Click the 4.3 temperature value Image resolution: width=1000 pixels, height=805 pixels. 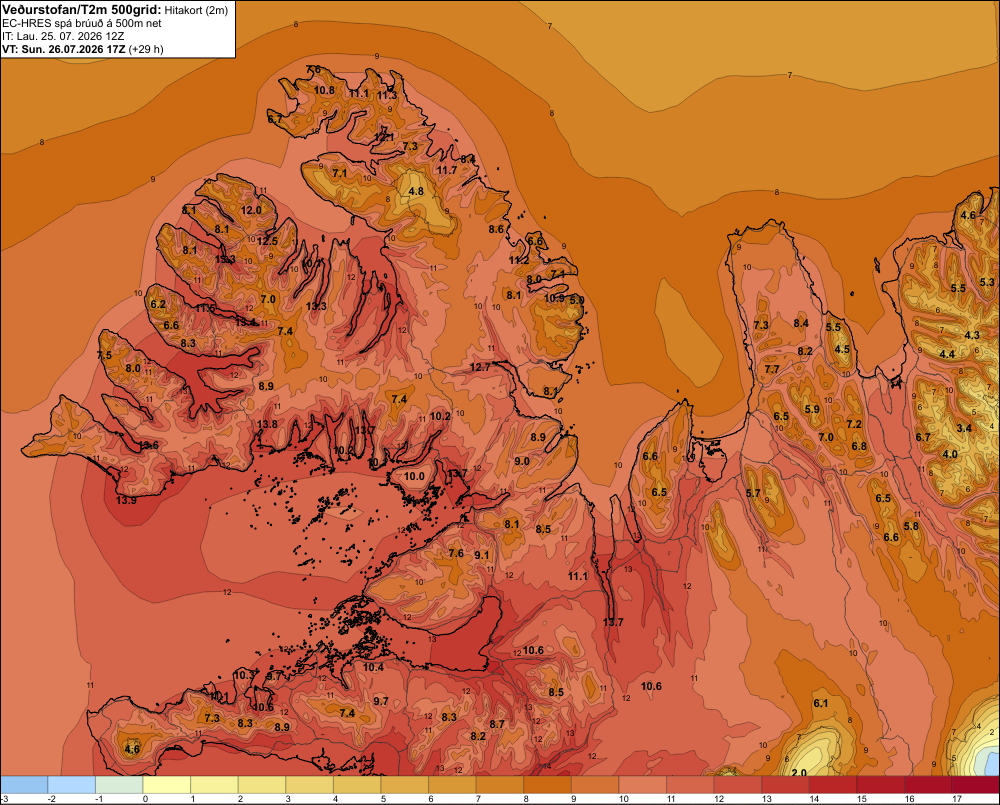click(x=972, y=335)
